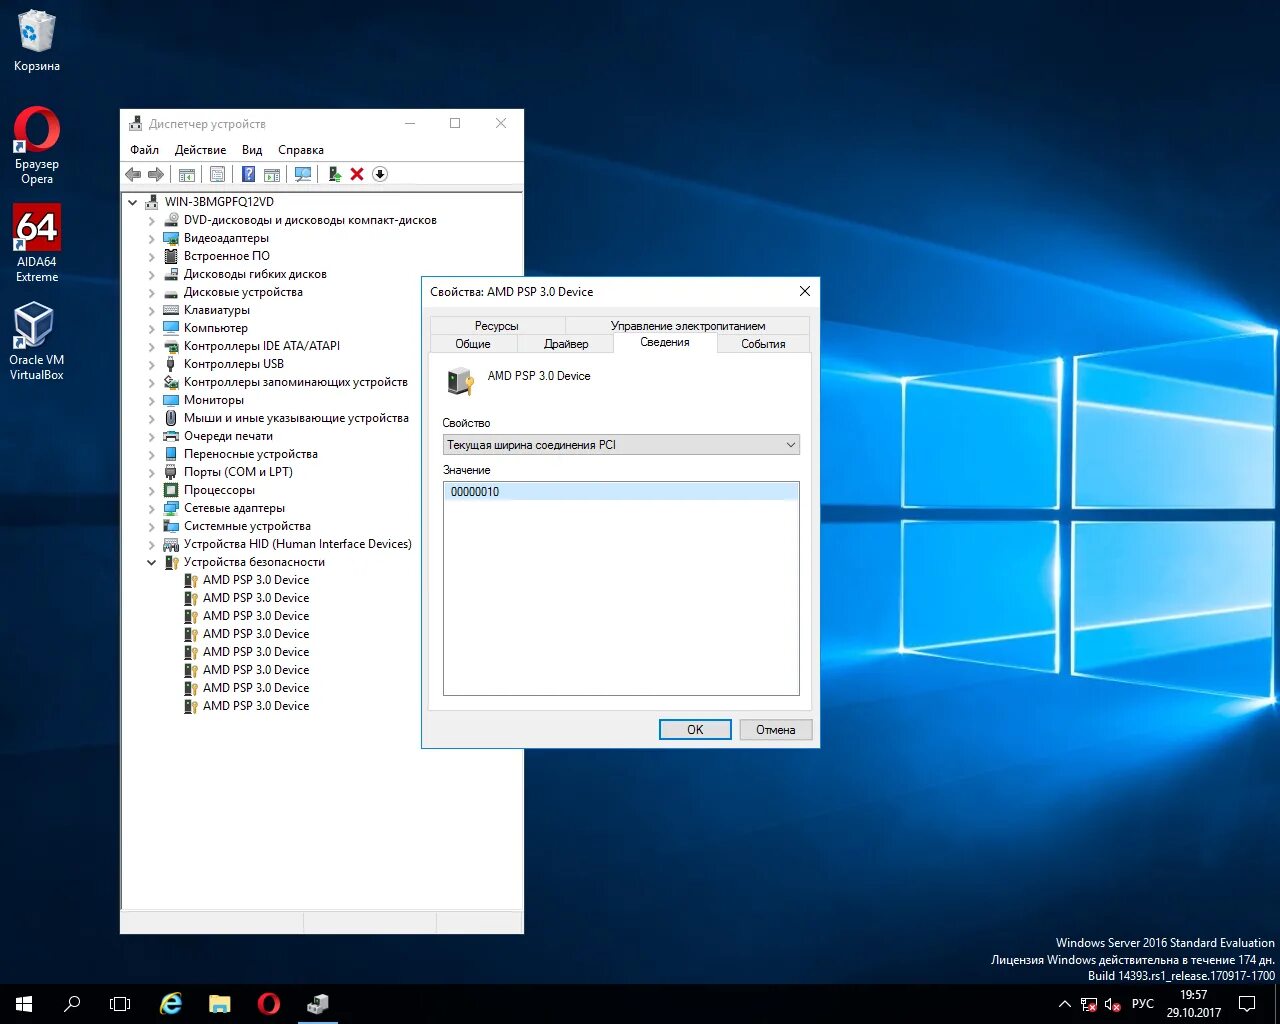Click Scan for hardware changes monitor icon

[x=303, y=174]
